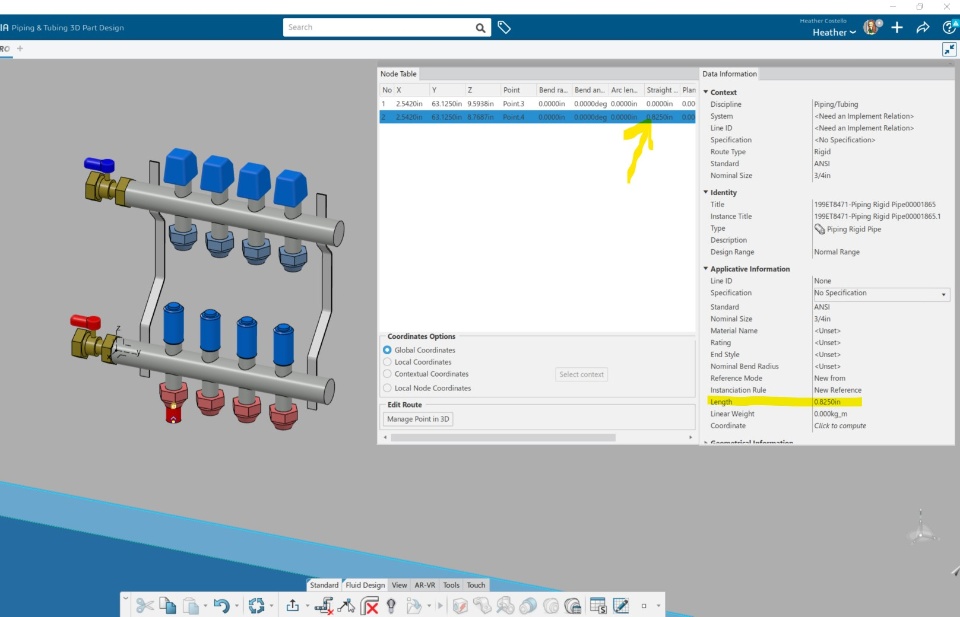Viewport: 960px width, 617px height.
Task: Click the Select context button
Action: tap(582, 375)
